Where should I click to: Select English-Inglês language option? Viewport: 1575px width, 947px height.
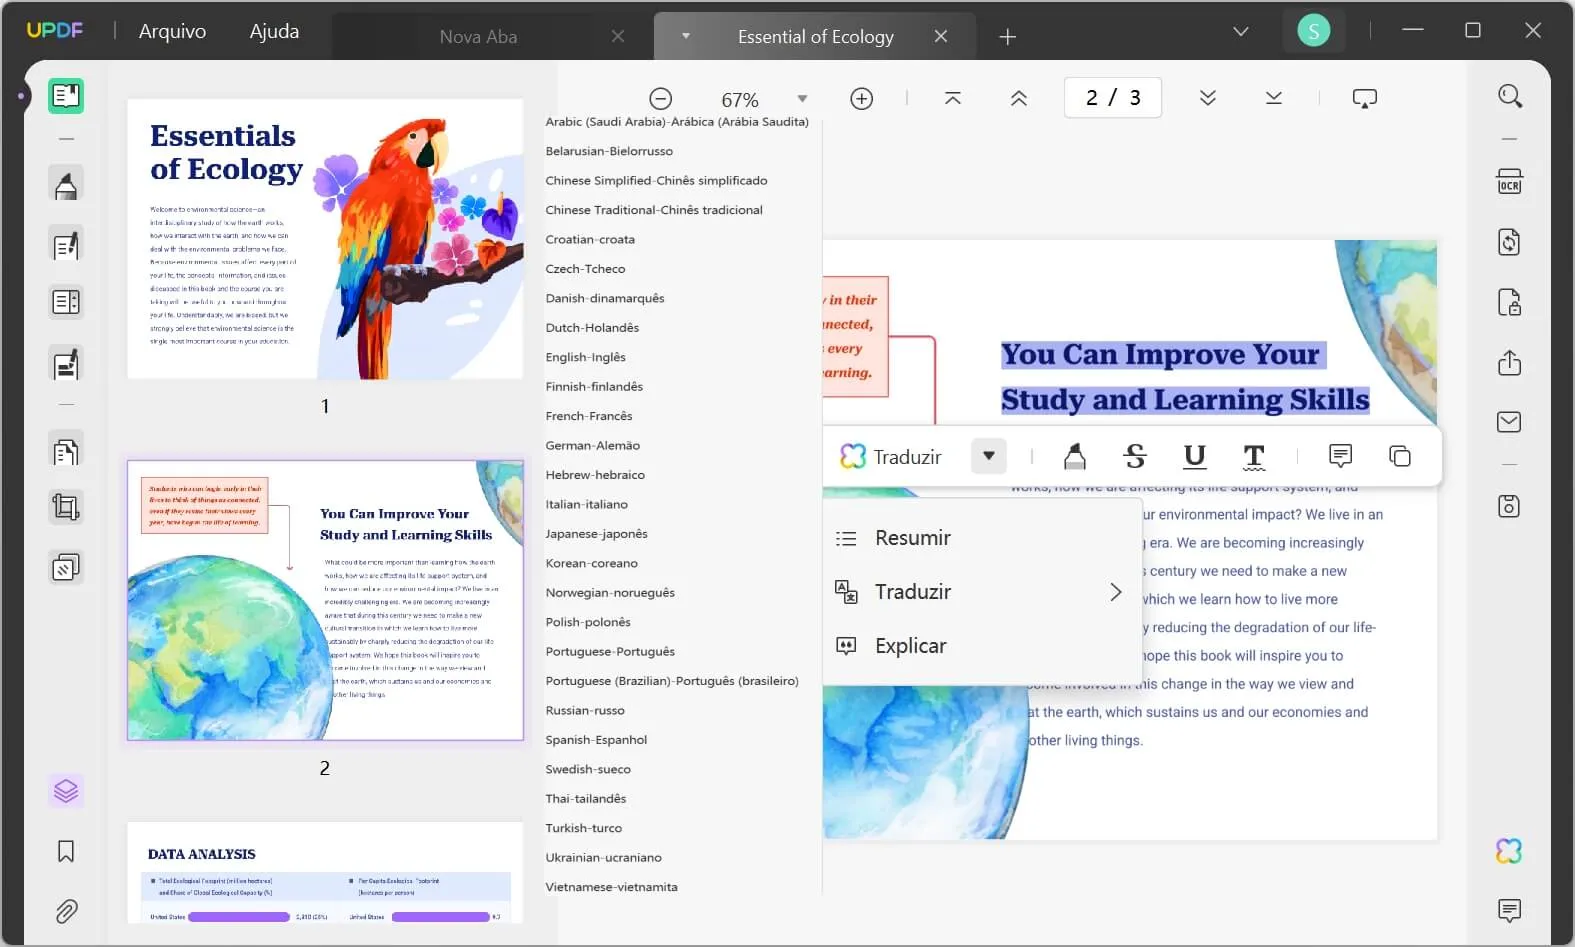coord(586,357)
